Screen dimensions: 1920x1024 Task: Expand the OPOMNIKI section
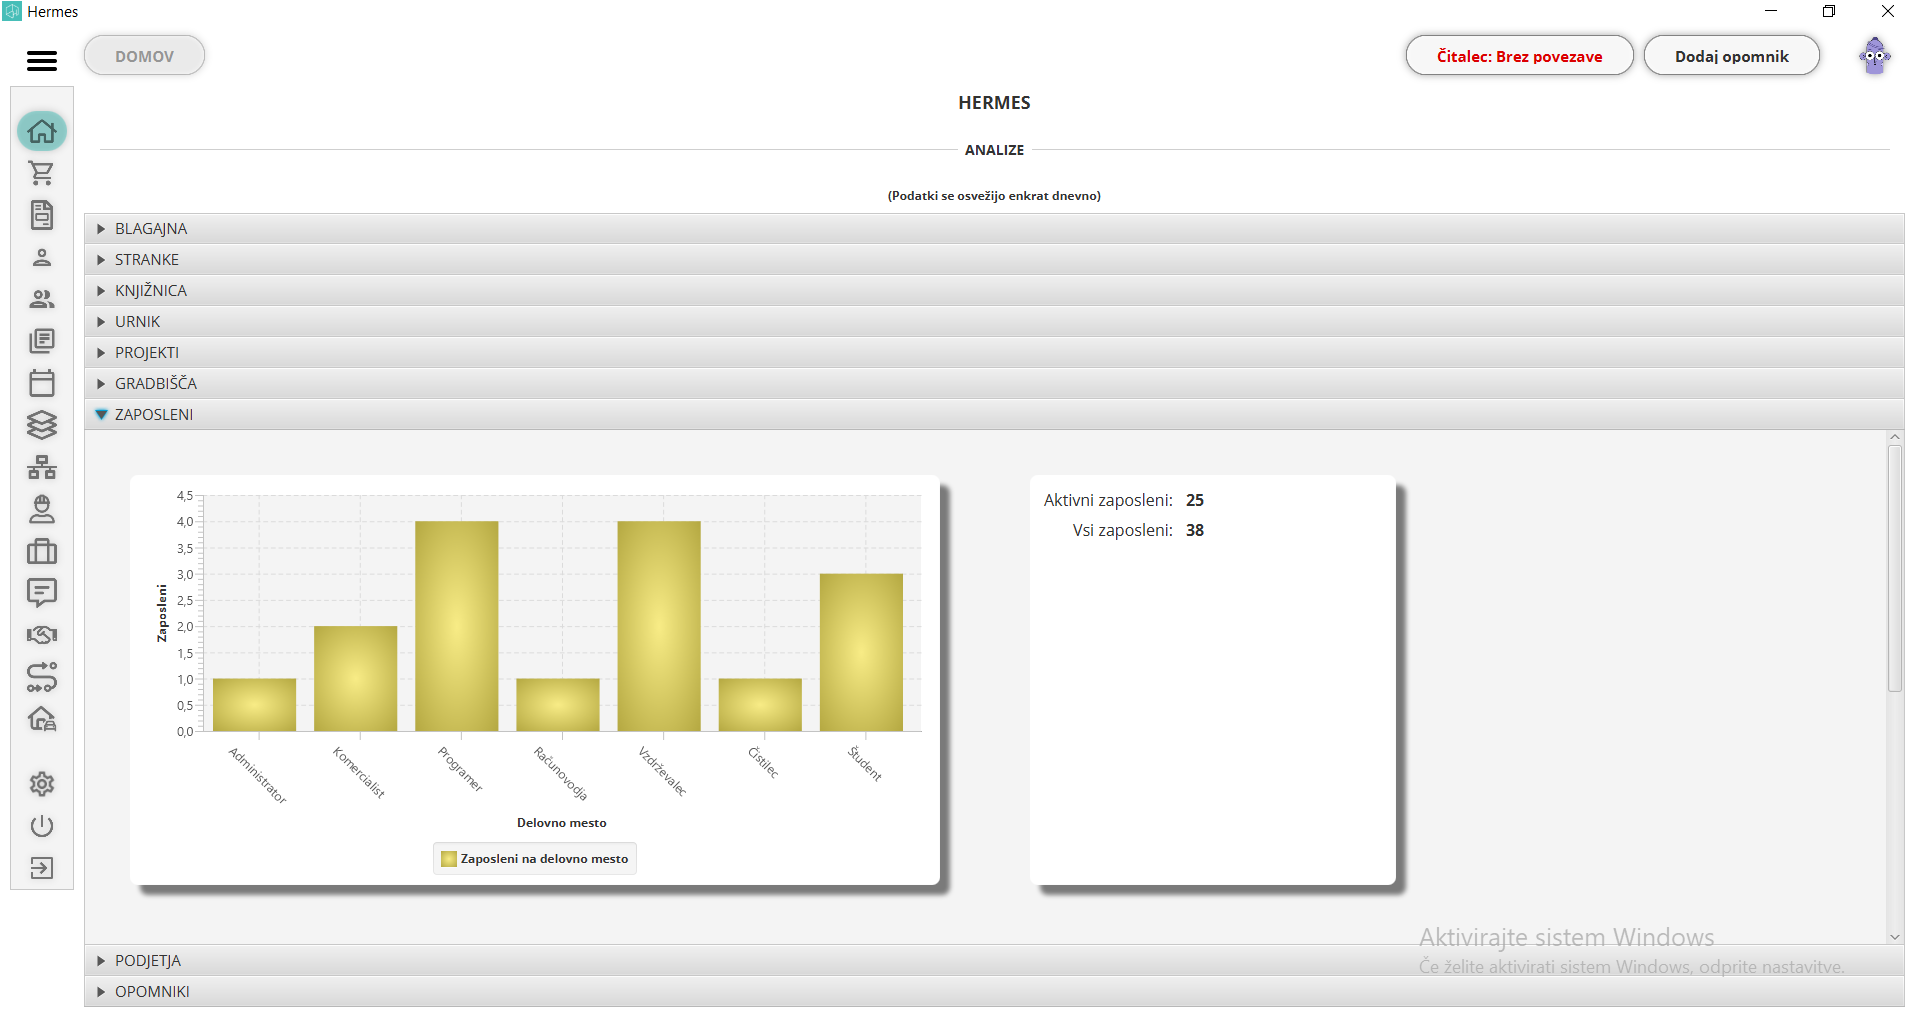coord(994,992)
